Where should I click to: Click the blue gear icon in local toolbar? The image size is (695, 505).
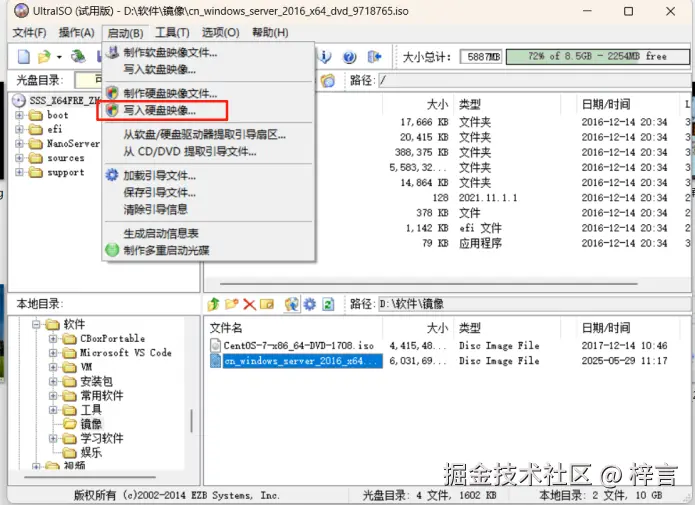(x=310, y=304)
